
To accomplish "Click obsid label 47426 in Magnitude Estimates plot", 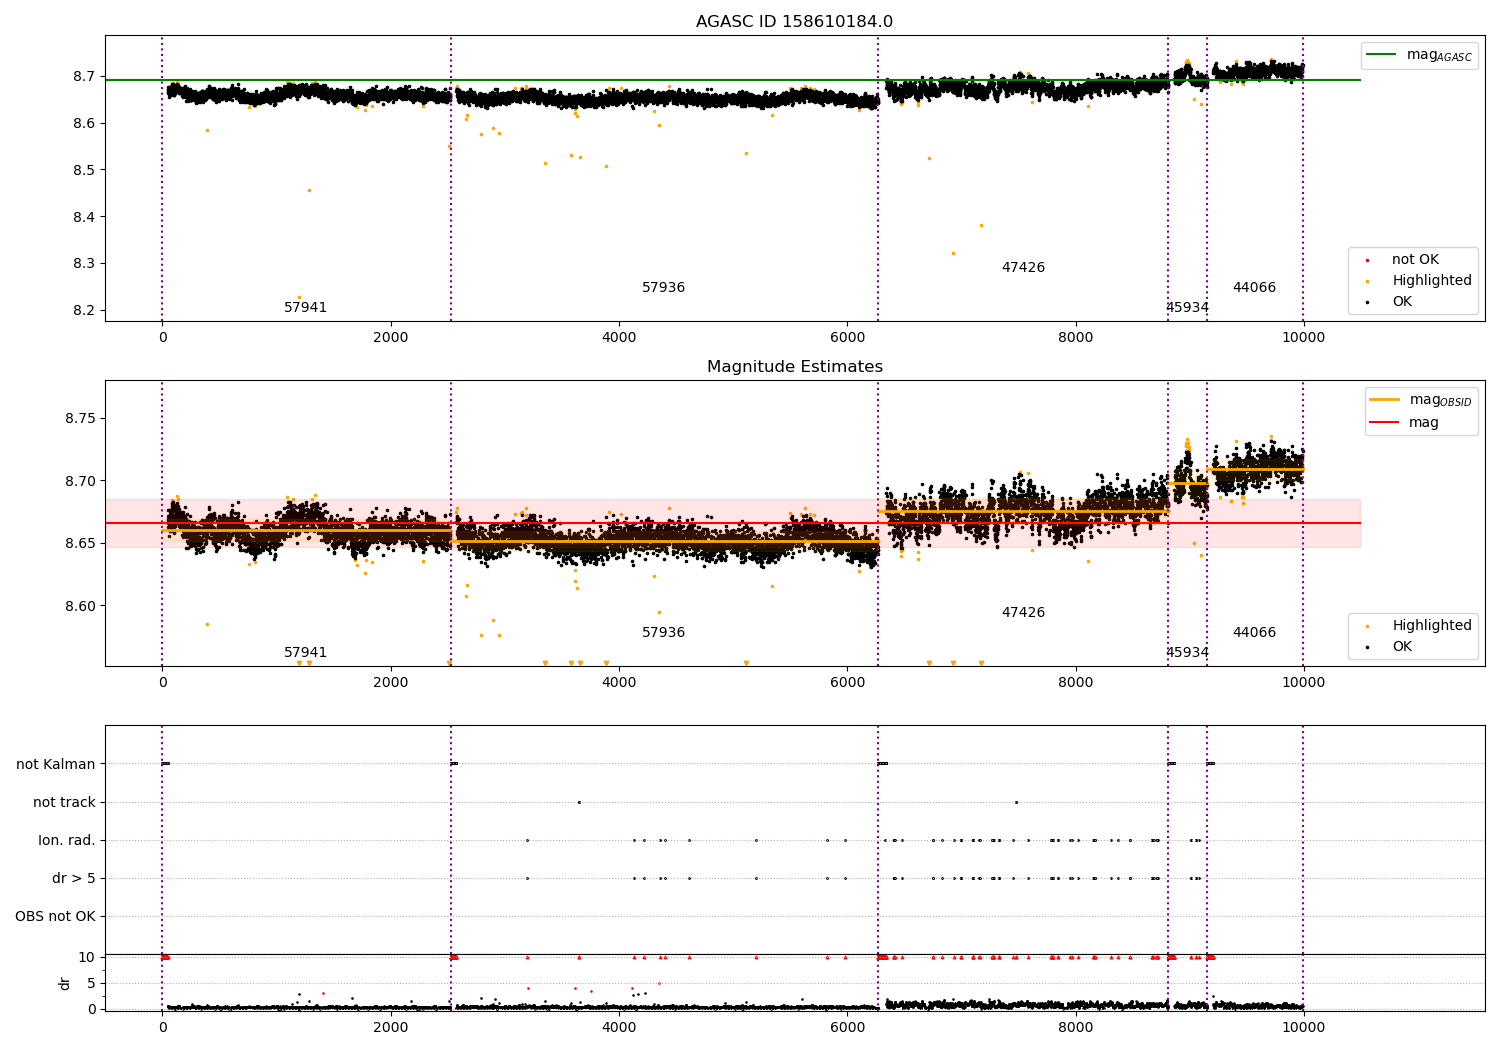I will click(x=1023, y=613).
